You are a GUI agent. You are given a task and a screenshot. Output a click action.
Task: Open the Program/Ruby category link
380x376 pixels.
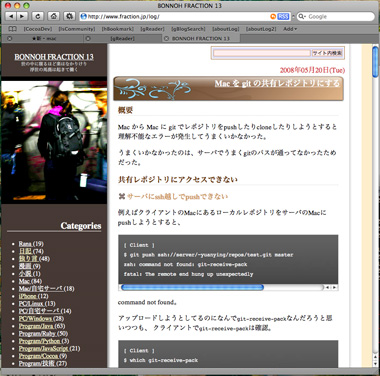[x=43, y=333]
